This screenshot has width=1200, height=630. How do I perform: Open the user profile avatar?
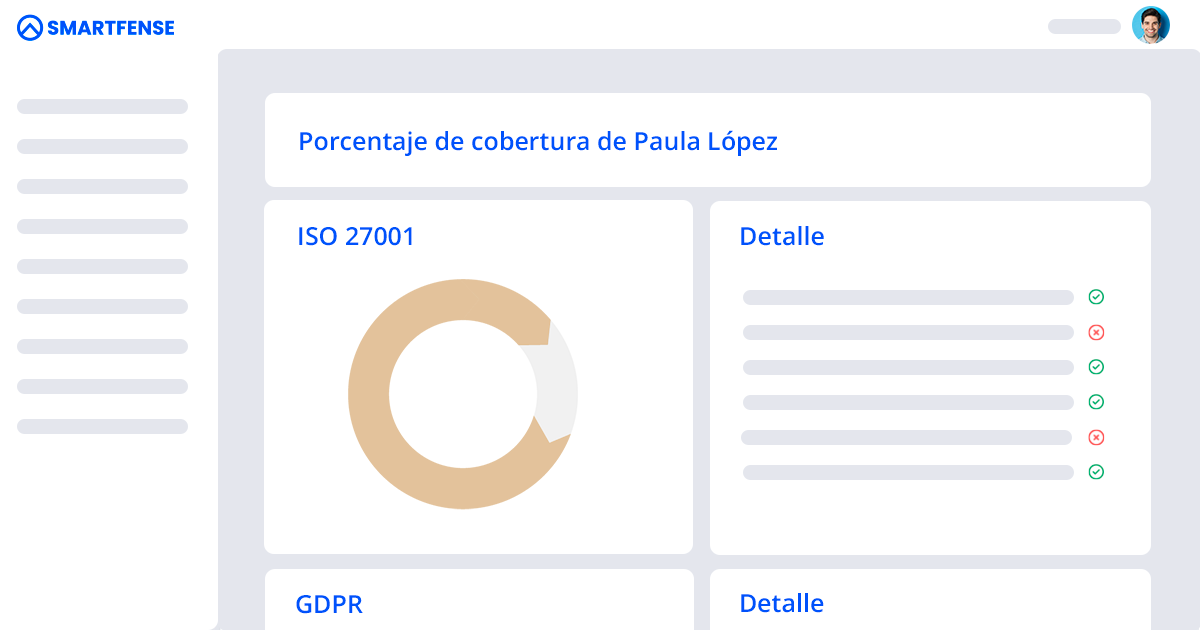(1150, 25)
